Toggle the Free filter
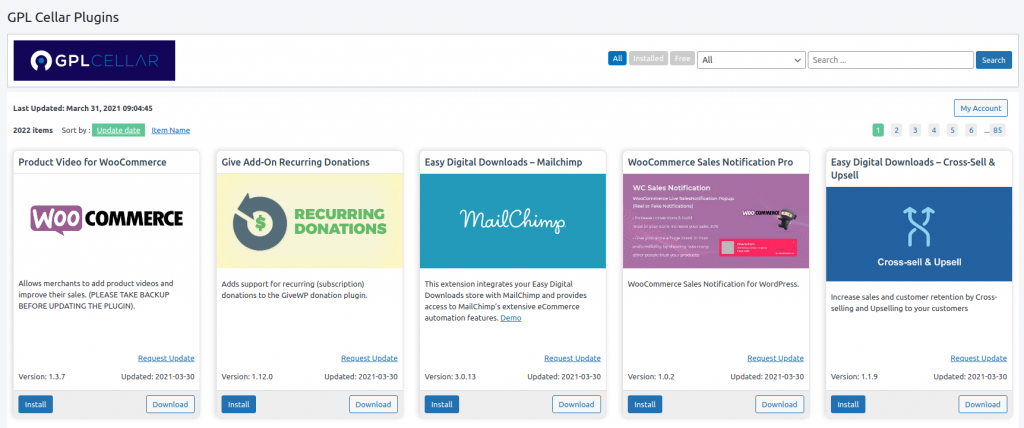 tap(682, 58)
